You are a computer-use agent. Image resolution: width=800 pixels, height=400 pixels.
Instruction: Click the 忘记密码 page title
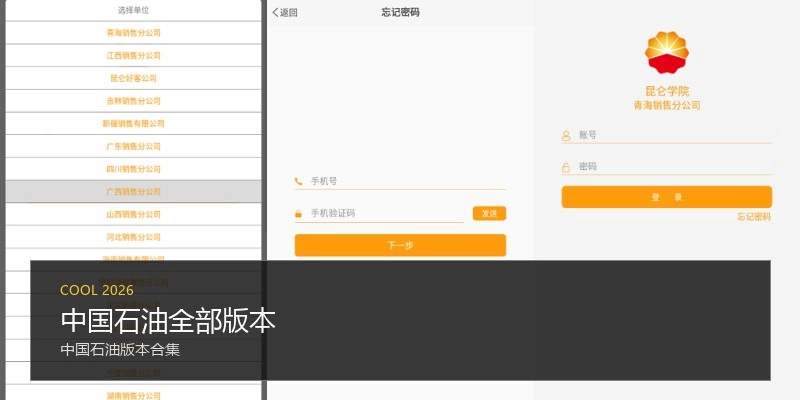[401, 12]
